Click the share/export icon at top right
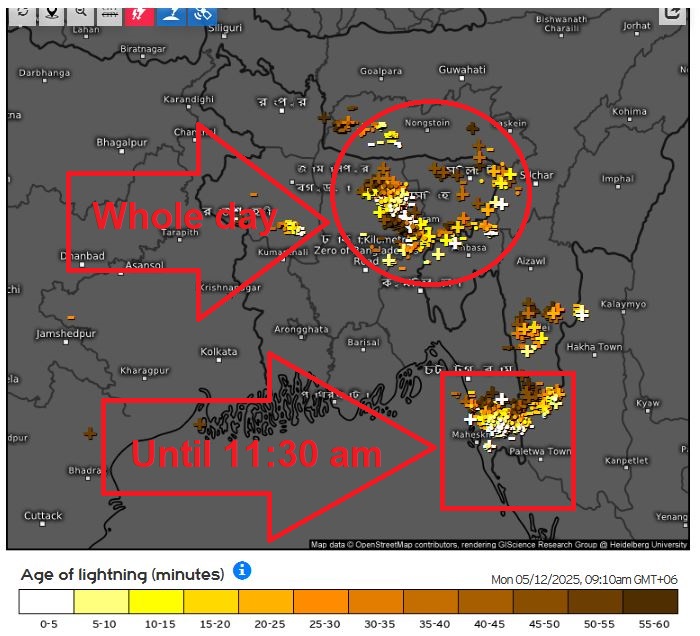 (x=672, y=14)
